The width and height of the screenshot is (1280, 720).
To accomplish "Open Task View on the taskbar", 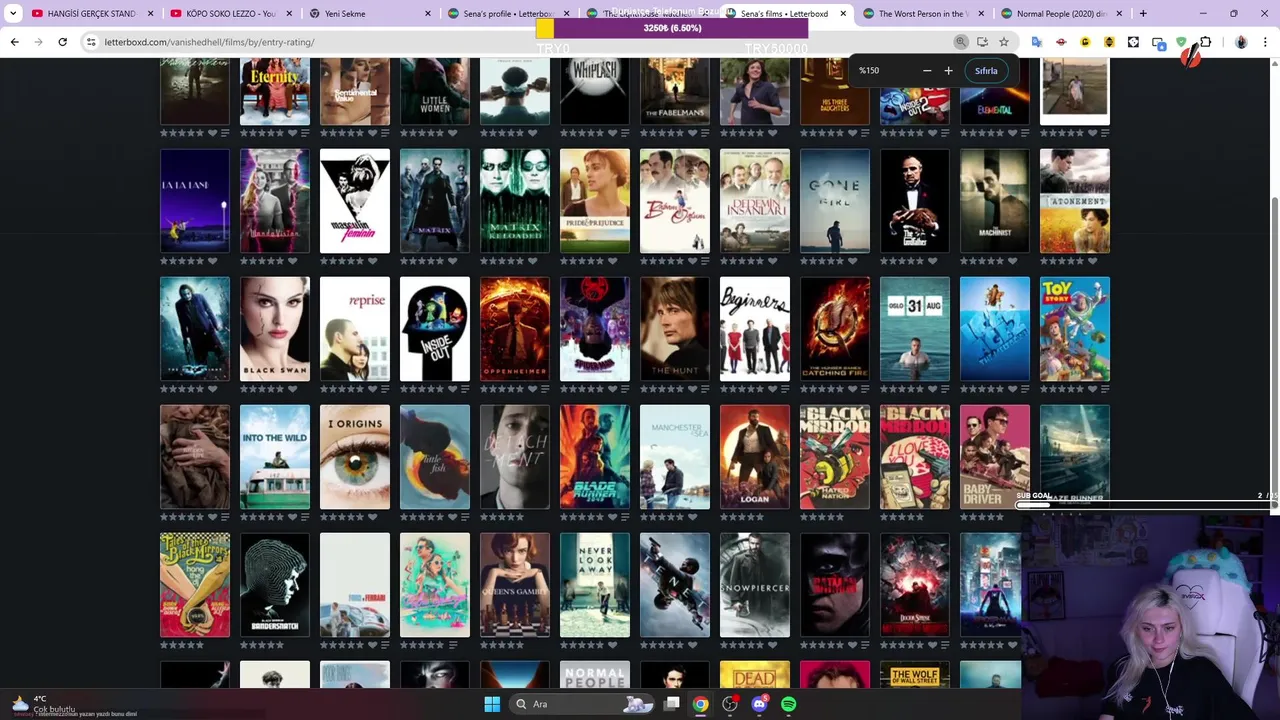I will click(672, 704).
